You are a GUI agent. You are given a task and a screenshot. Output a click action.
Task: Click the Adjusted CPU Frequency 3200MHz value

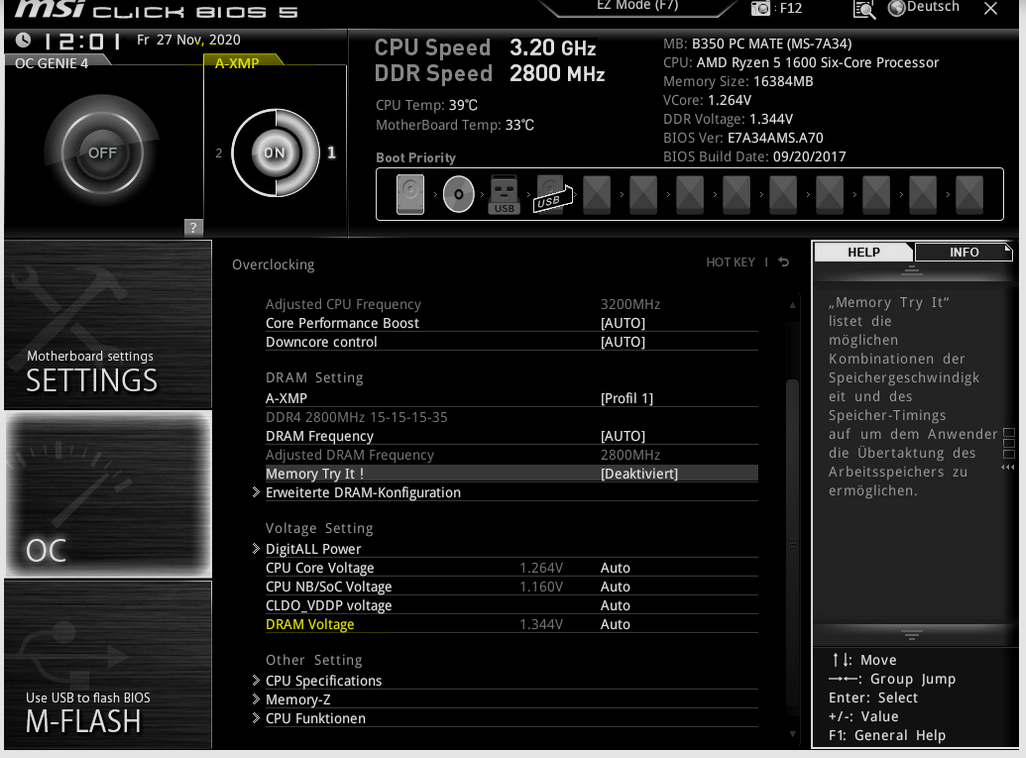click(x=630, y=304)
